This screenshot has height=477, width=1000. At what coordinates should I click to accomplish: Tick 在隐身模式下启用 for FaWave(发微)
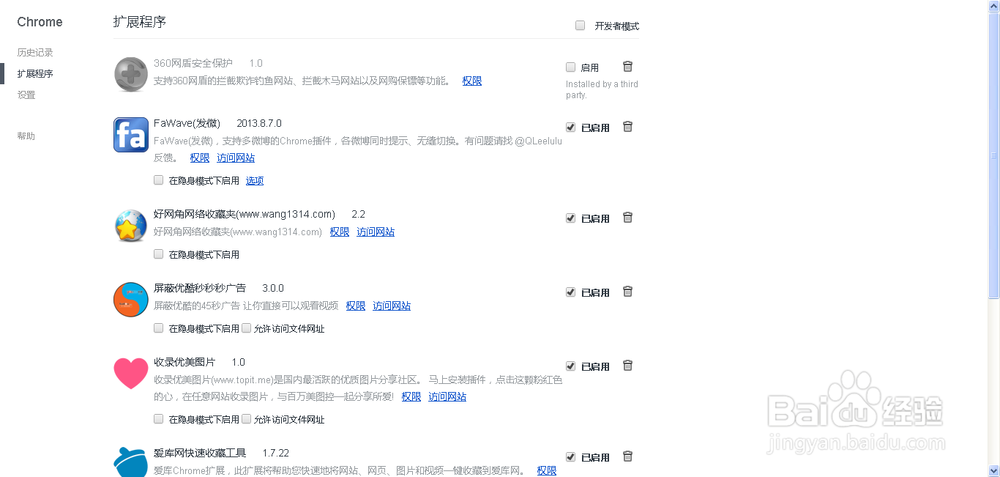coord(159,180)
